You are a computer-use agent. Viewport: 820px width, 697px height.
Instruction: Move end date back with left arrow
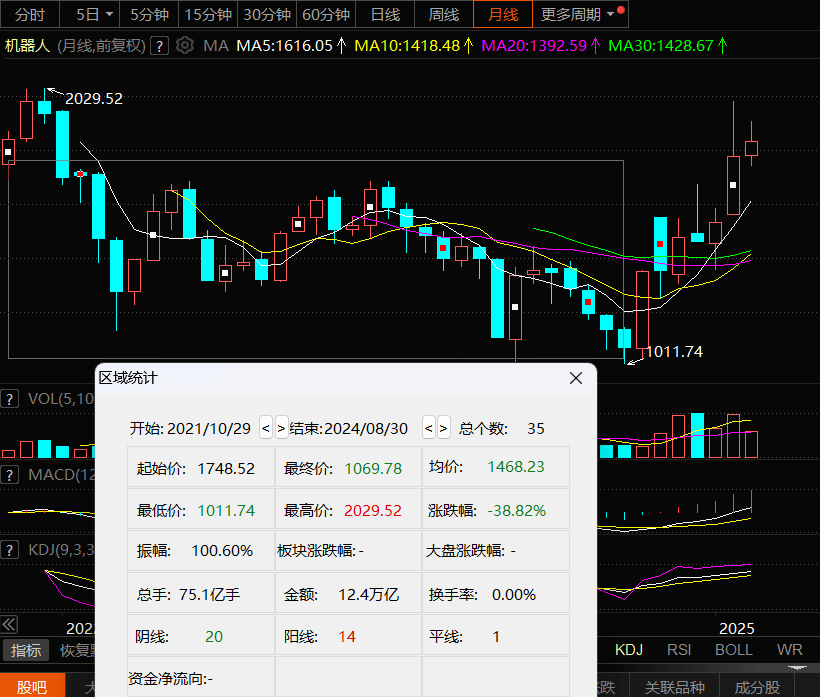[x=429, y=428]
